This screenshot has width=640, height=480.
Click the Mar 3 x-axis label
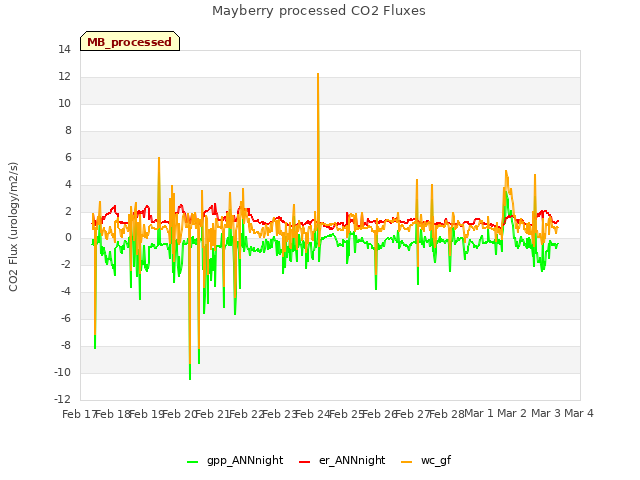pyautogui.click(x=546, y=413)
